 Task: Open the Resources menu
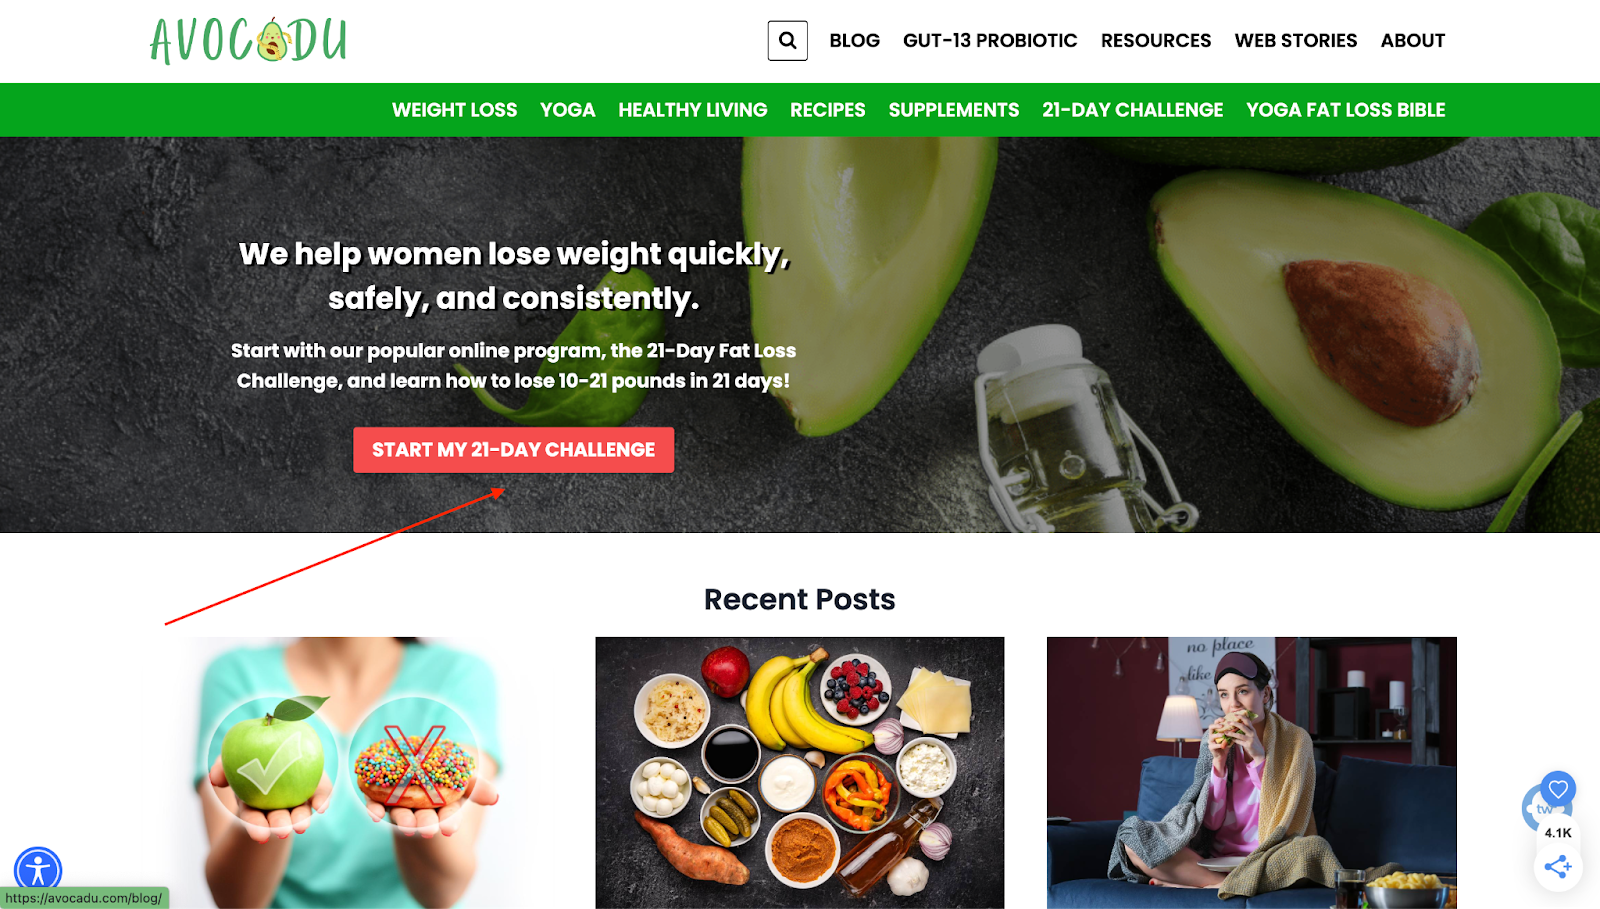pyautogui.click(x=1156, y=41)
